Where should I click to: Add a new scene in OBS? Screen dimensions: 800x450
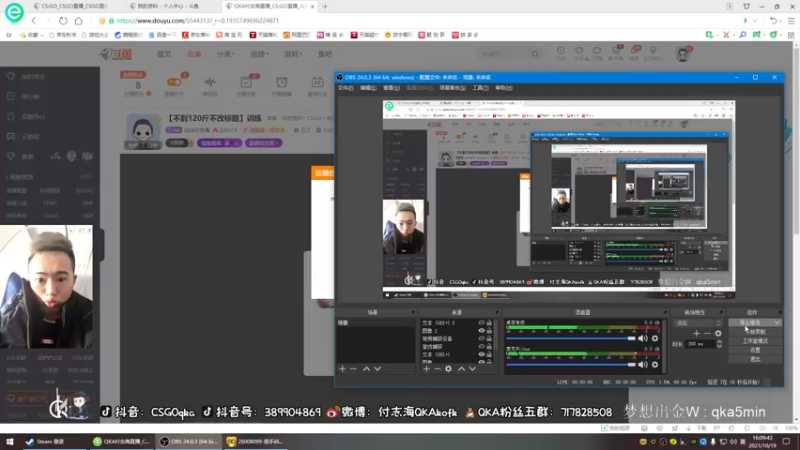tap(342, 368)
